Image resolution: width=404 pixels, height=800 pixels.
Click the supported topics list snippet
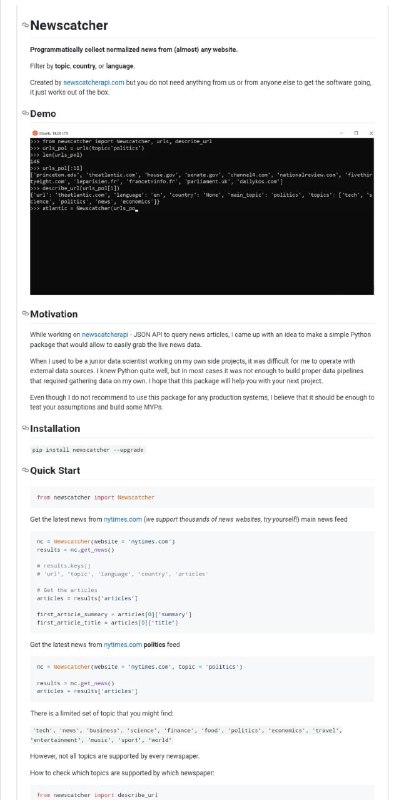coord(187,735)
